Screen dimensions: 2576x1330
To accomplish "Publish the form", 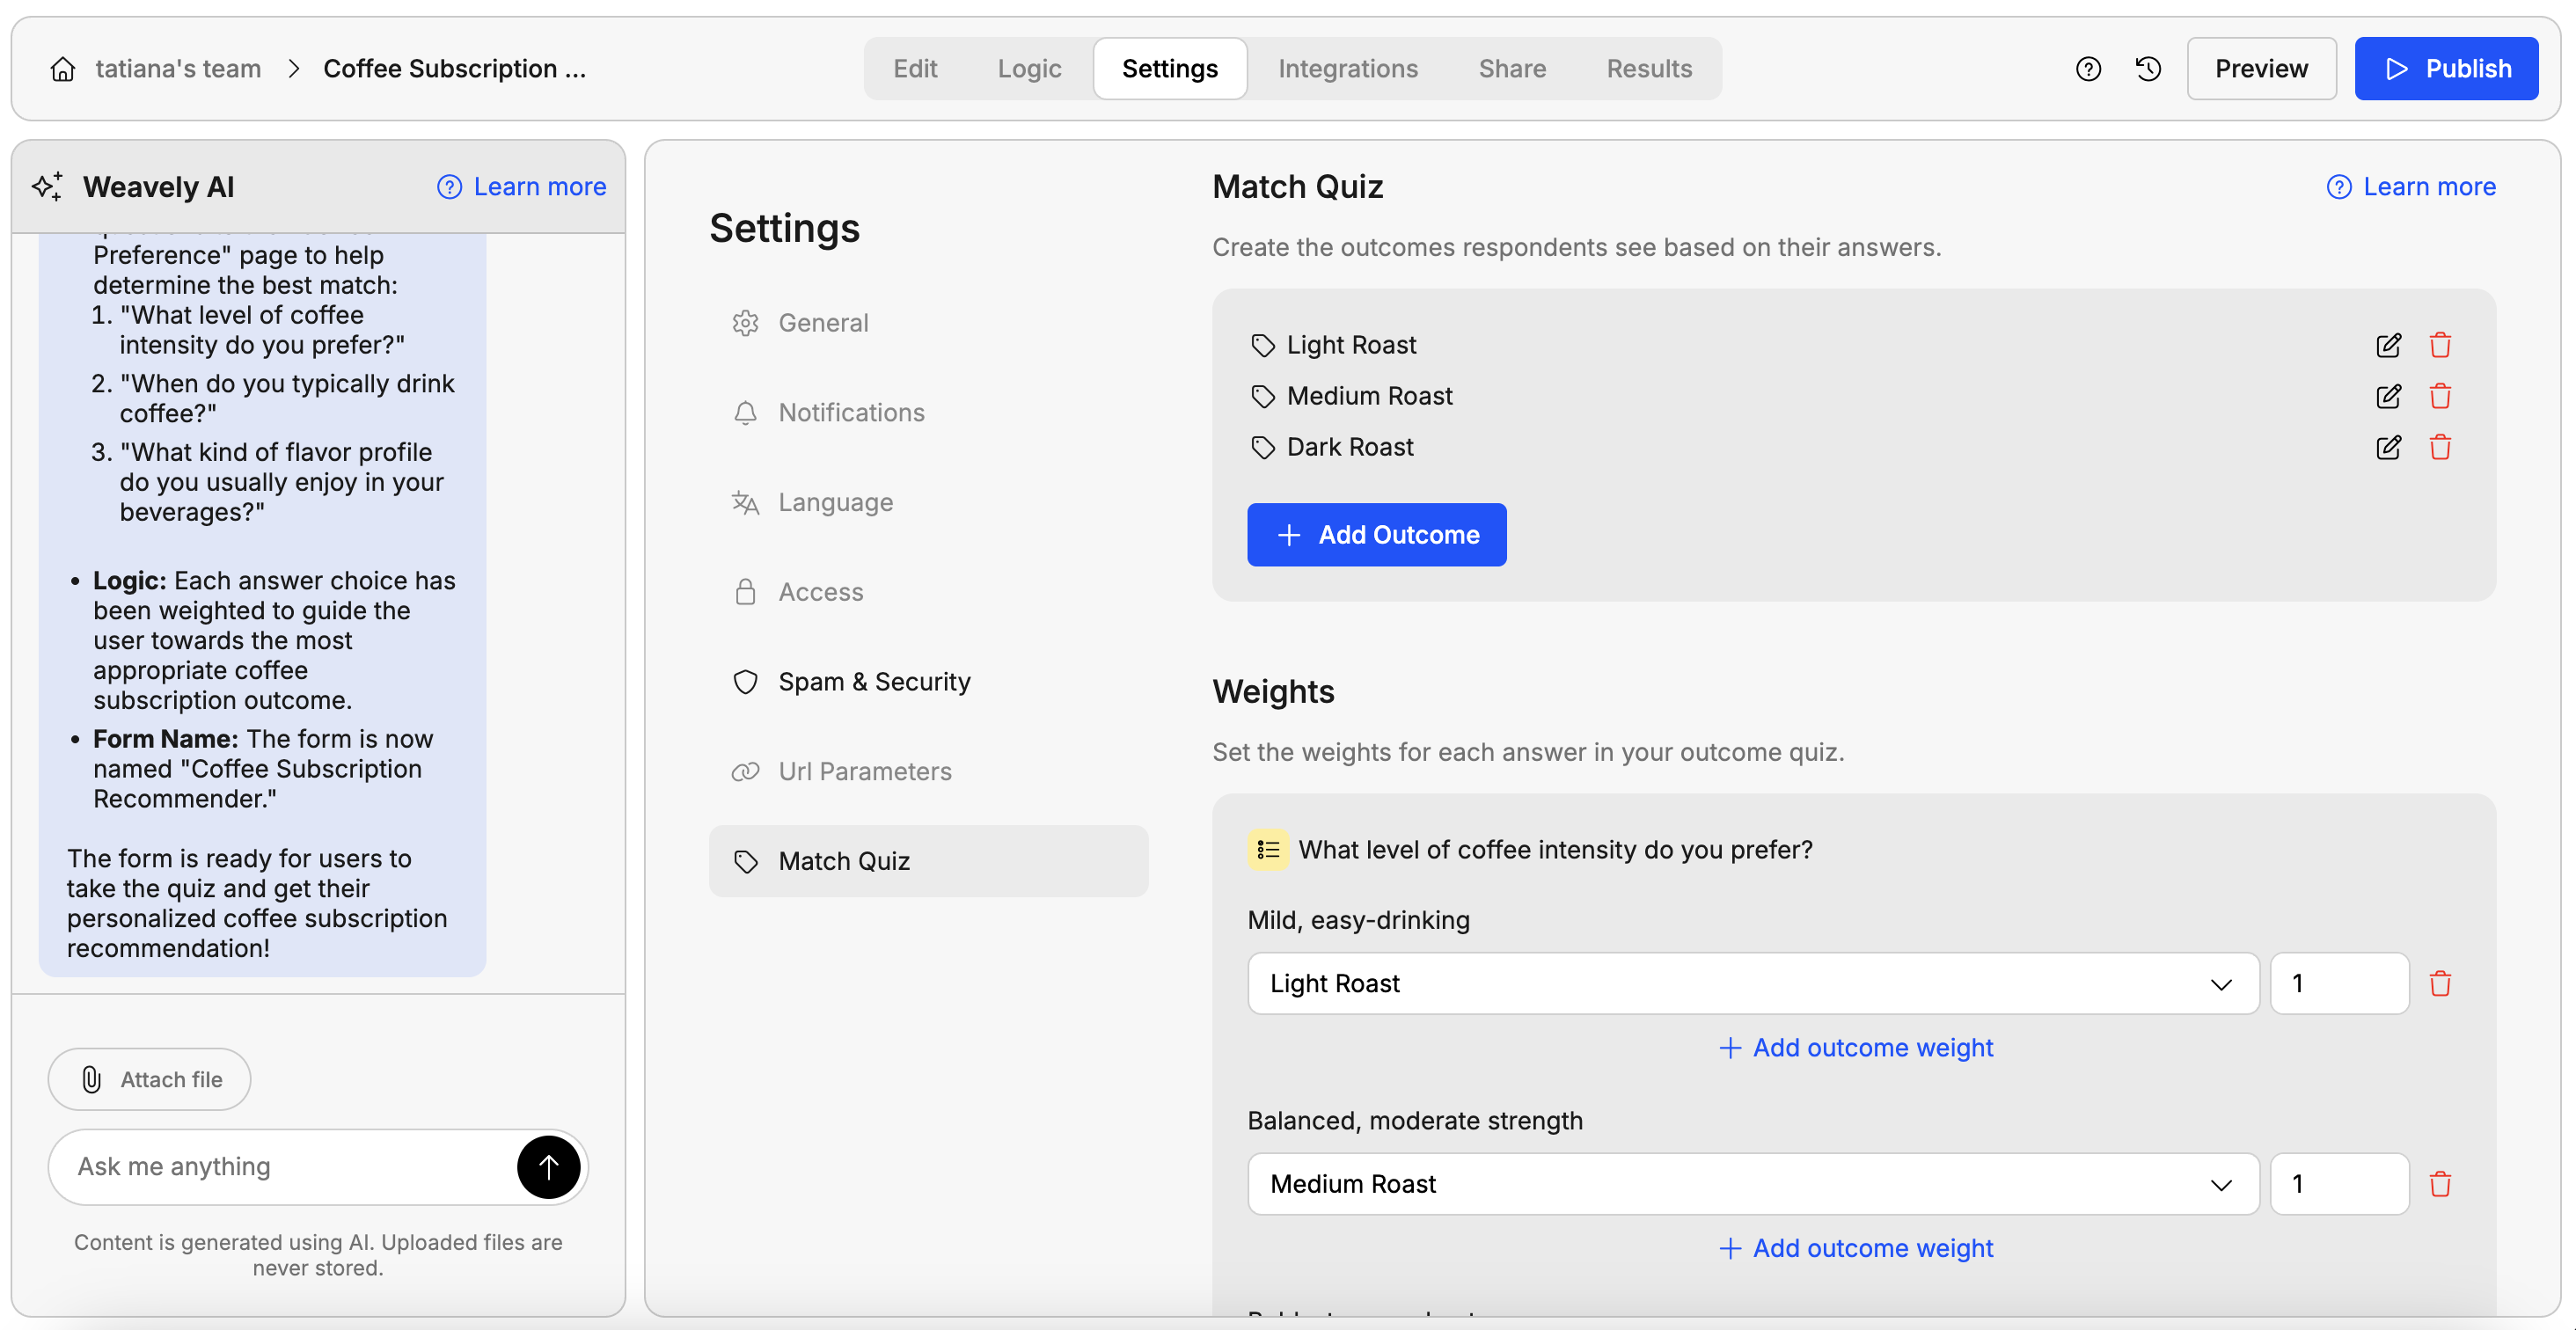I will tap(2446, 69).
